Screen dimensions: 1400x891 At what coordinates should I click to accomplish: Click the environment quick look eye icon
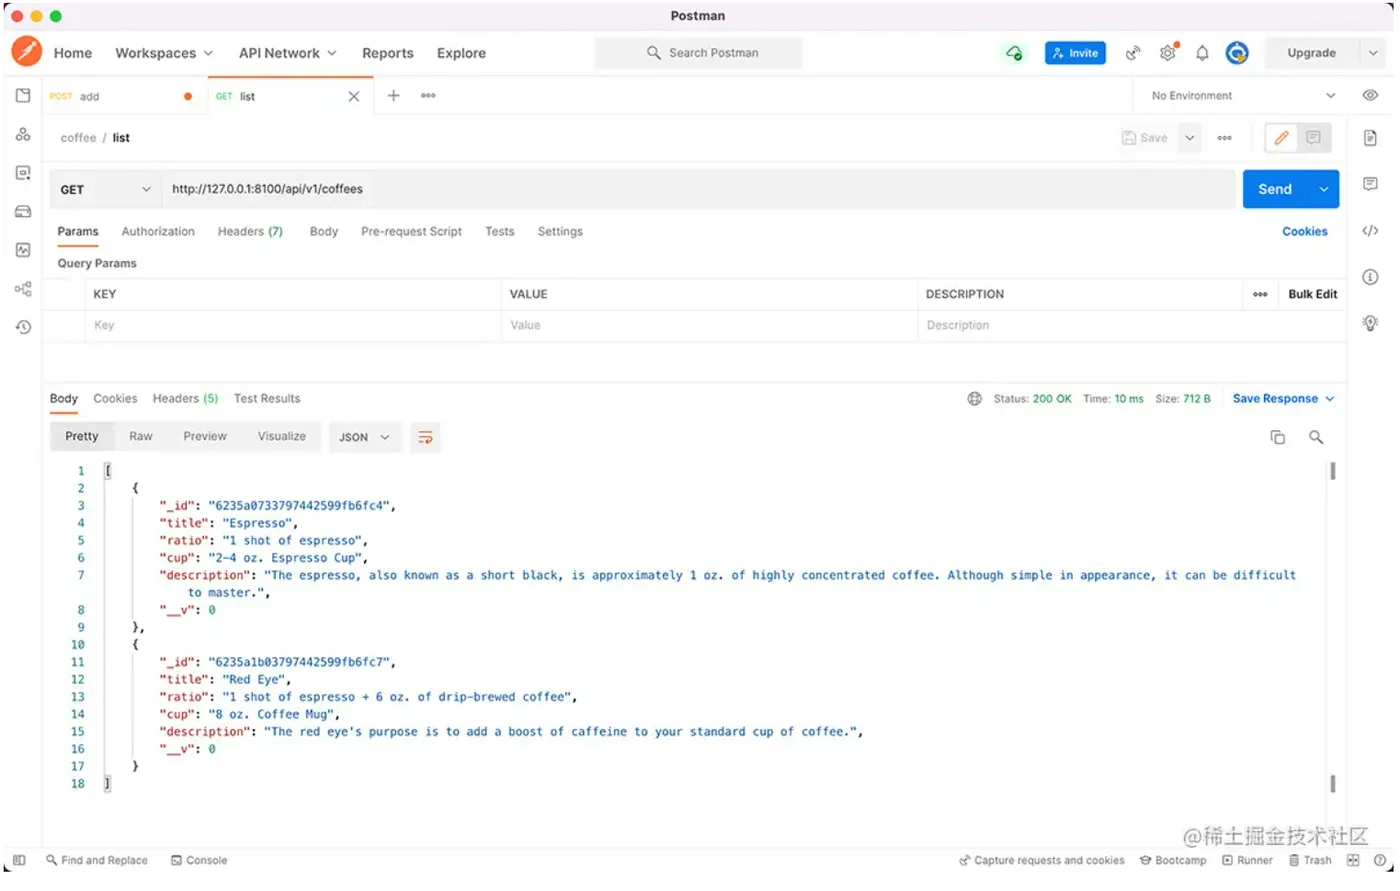[1370, 95]
